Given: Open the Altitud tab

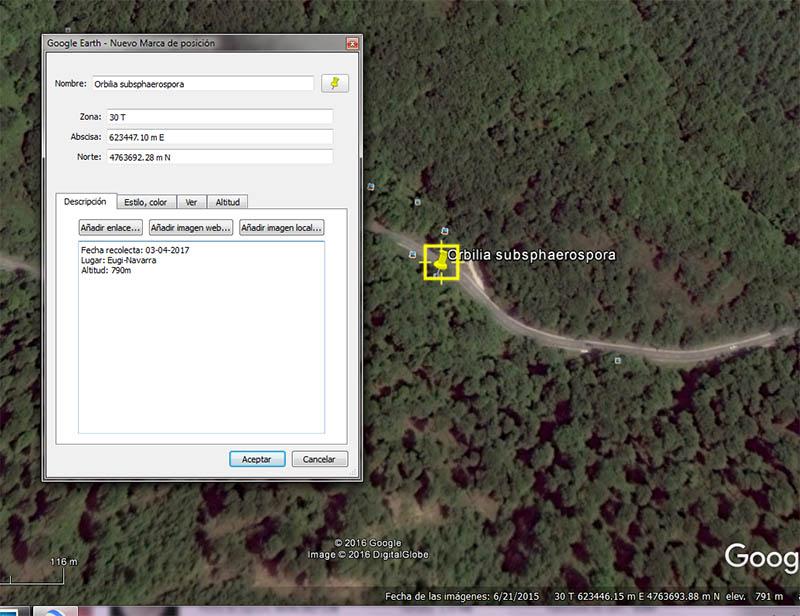Looking at the screenshot, I should pyautogui.click(x=228, y=202).
